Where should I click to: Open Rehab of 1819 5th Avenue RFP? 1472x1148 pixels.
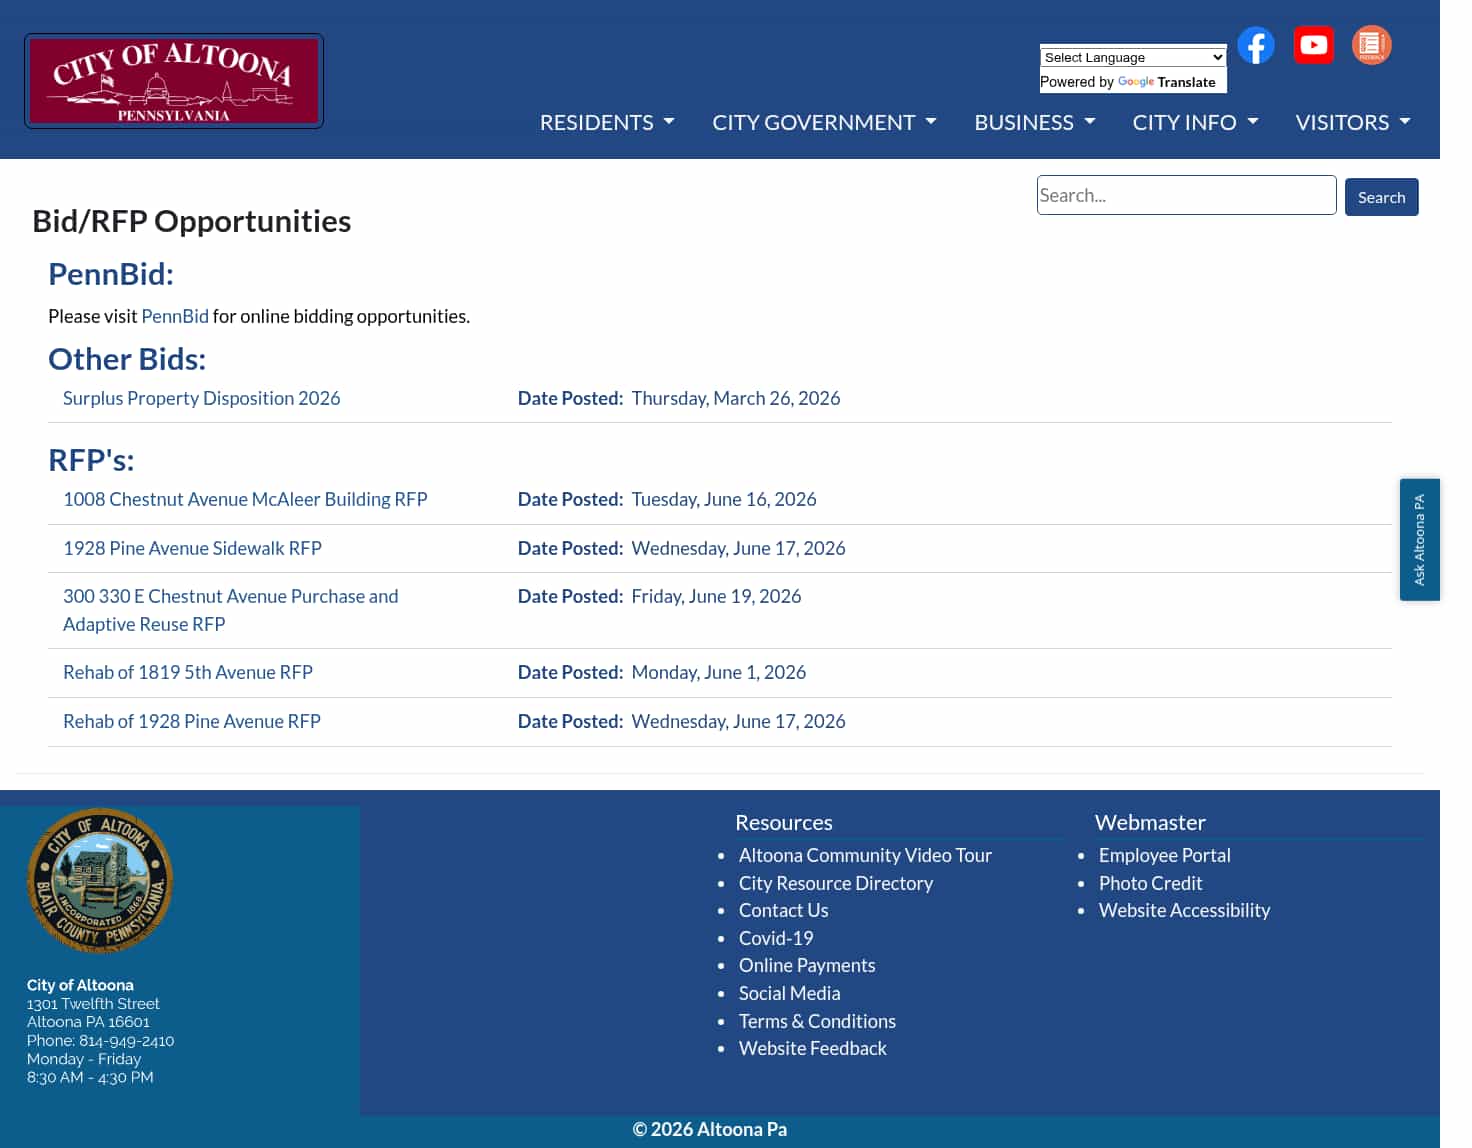point(188,672)
